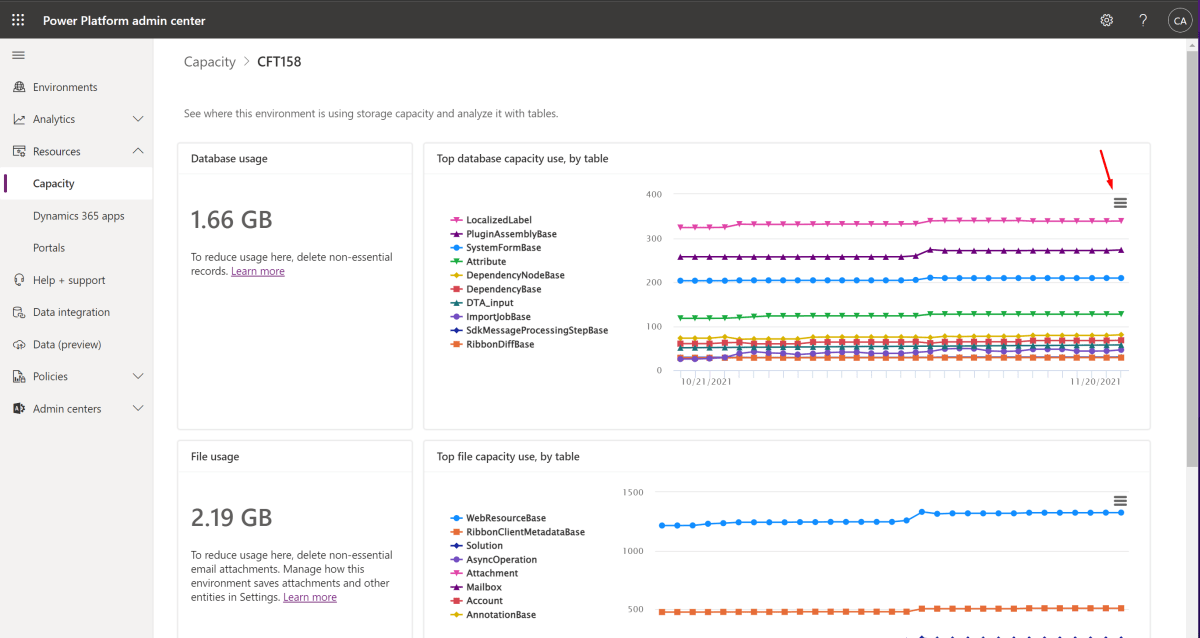Toggle SystemFormBase legend series
This screenshot has width=1200, height=638.
[x=496, y=248]
